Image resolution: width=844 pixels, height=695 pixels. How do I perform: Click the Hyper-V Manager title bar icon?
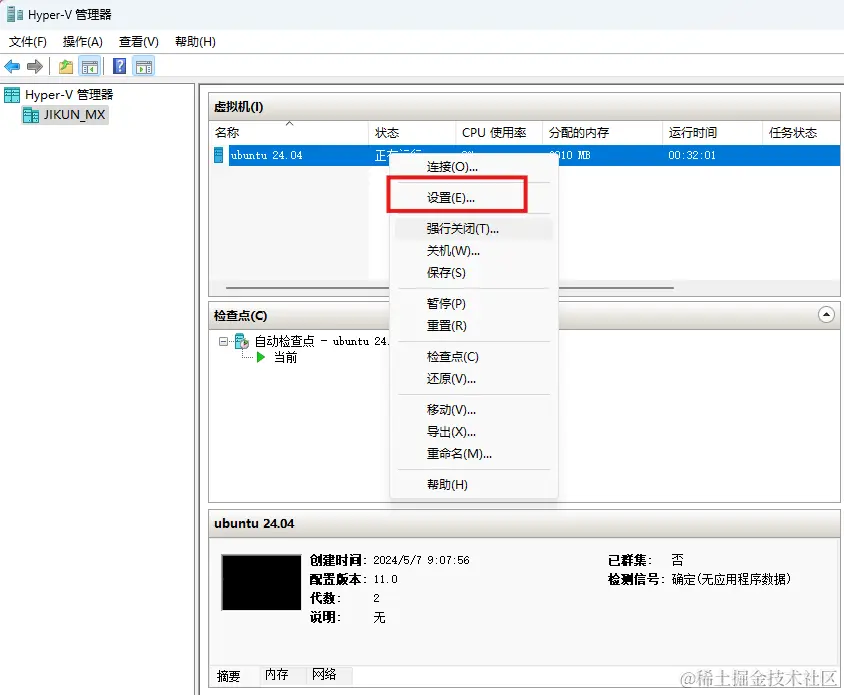15,15
